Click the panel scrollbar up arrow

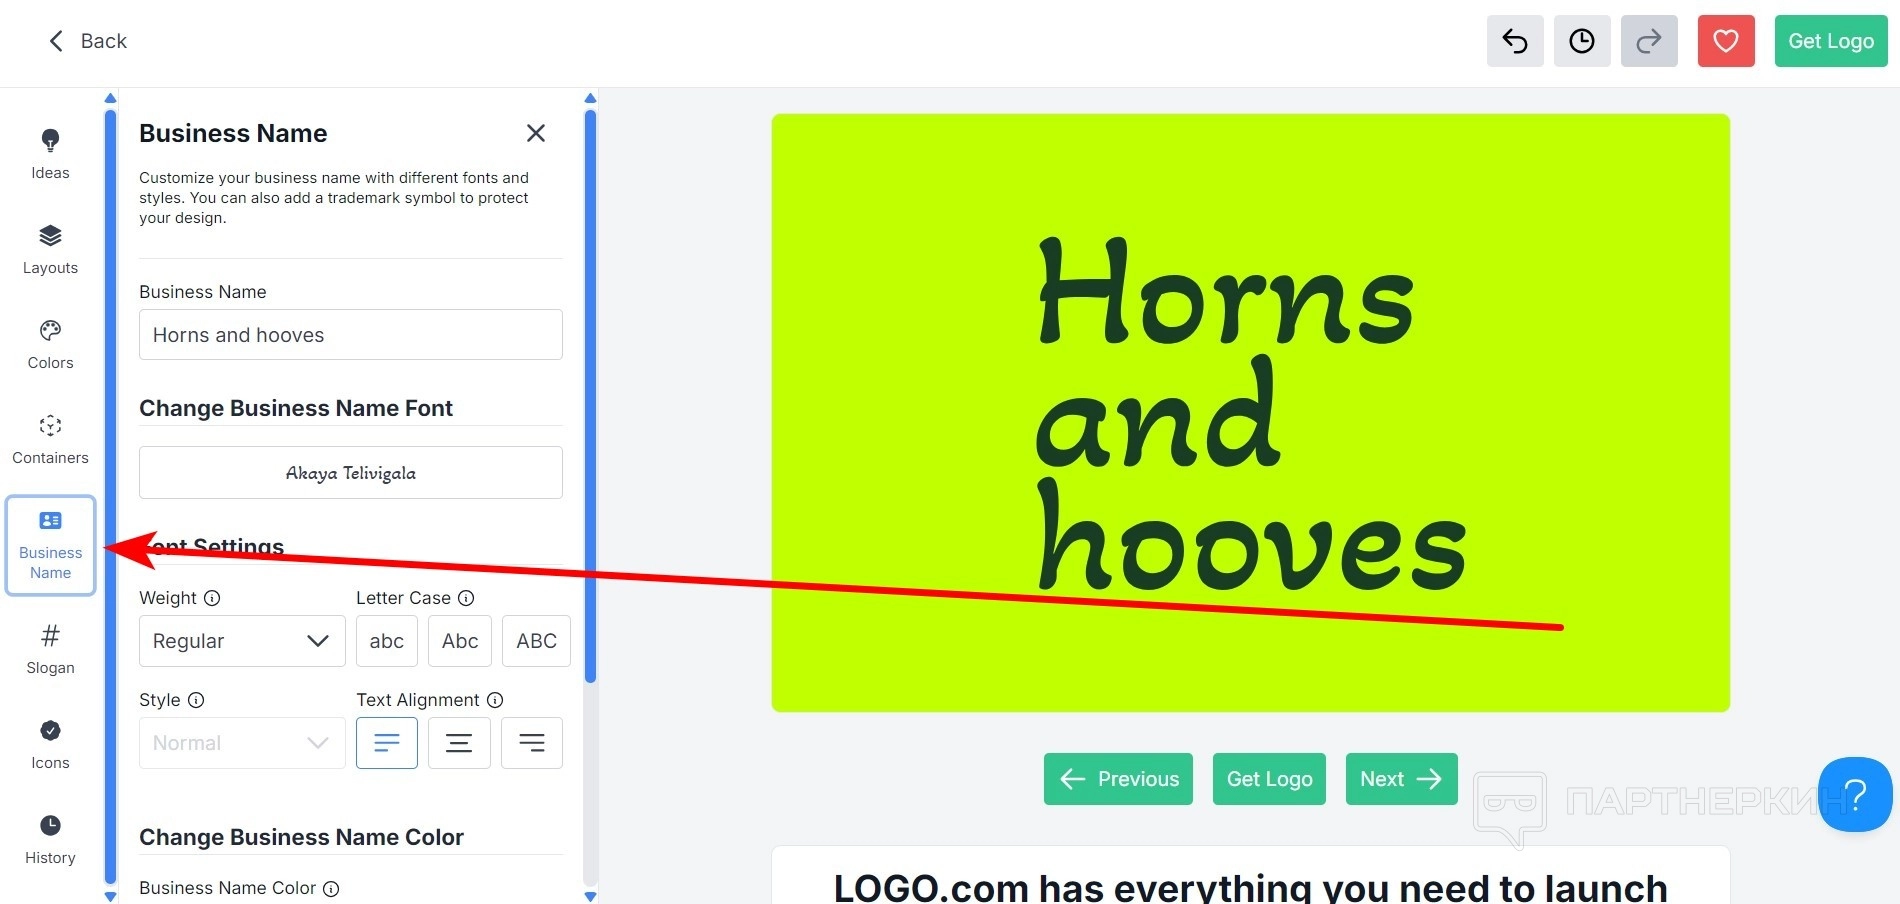(x=590, y=98)
